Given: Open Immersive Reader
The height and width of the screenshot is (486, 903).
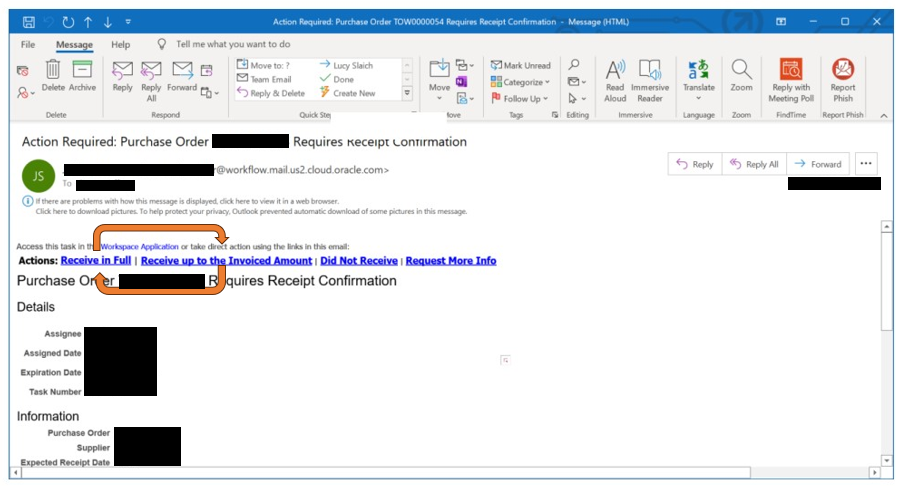Looking at the screenshot, I should (650, 81).
